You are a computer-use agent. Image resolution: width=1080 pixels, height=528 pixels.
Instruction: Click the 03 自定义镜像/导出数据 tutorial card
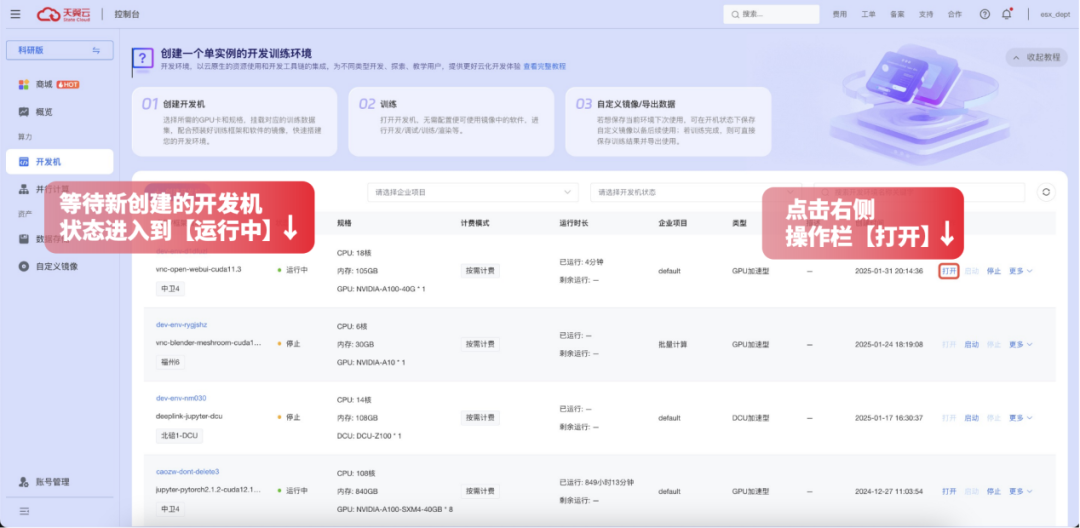coord(668,121)
